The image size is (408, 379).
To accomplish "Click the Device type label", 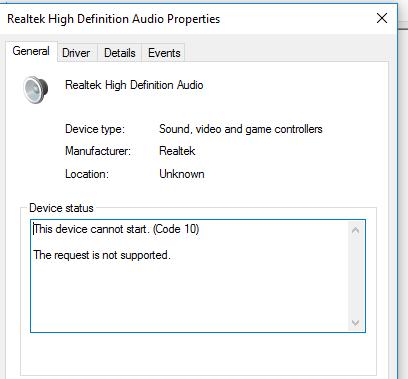I will (95, 129).
